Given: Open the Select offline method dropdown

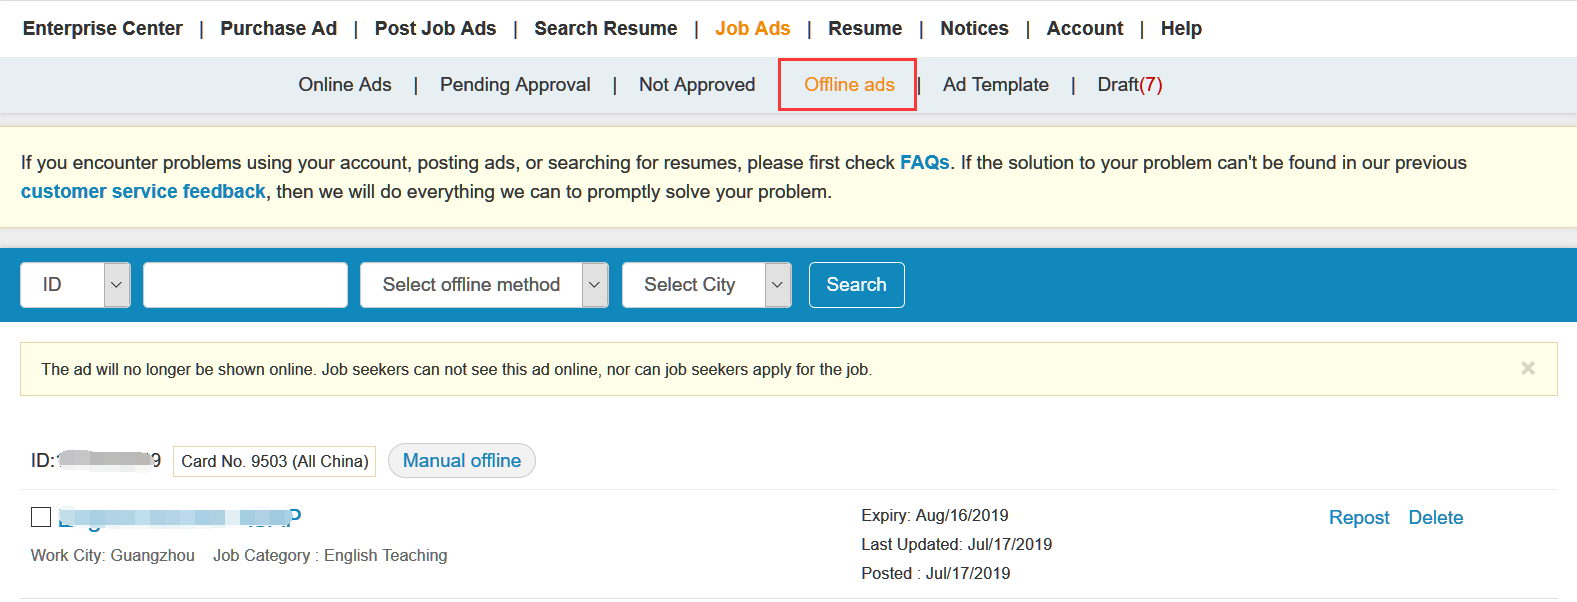Looking at the screenshot, I should 484,284.
